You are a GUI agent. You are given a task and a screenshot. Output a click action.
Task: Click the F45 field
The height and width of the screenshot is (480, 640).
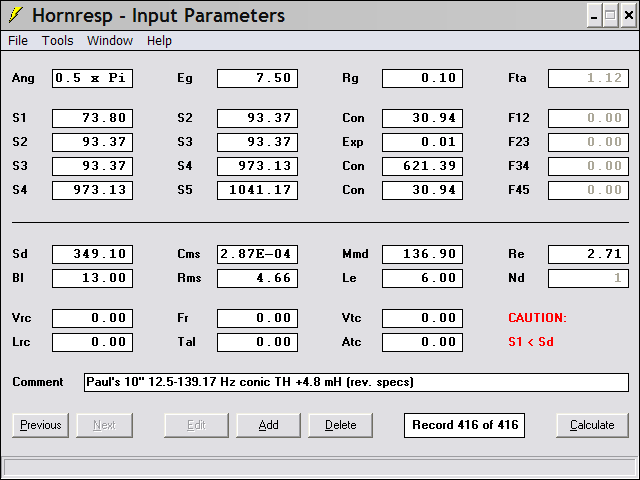tap(588, 190)
